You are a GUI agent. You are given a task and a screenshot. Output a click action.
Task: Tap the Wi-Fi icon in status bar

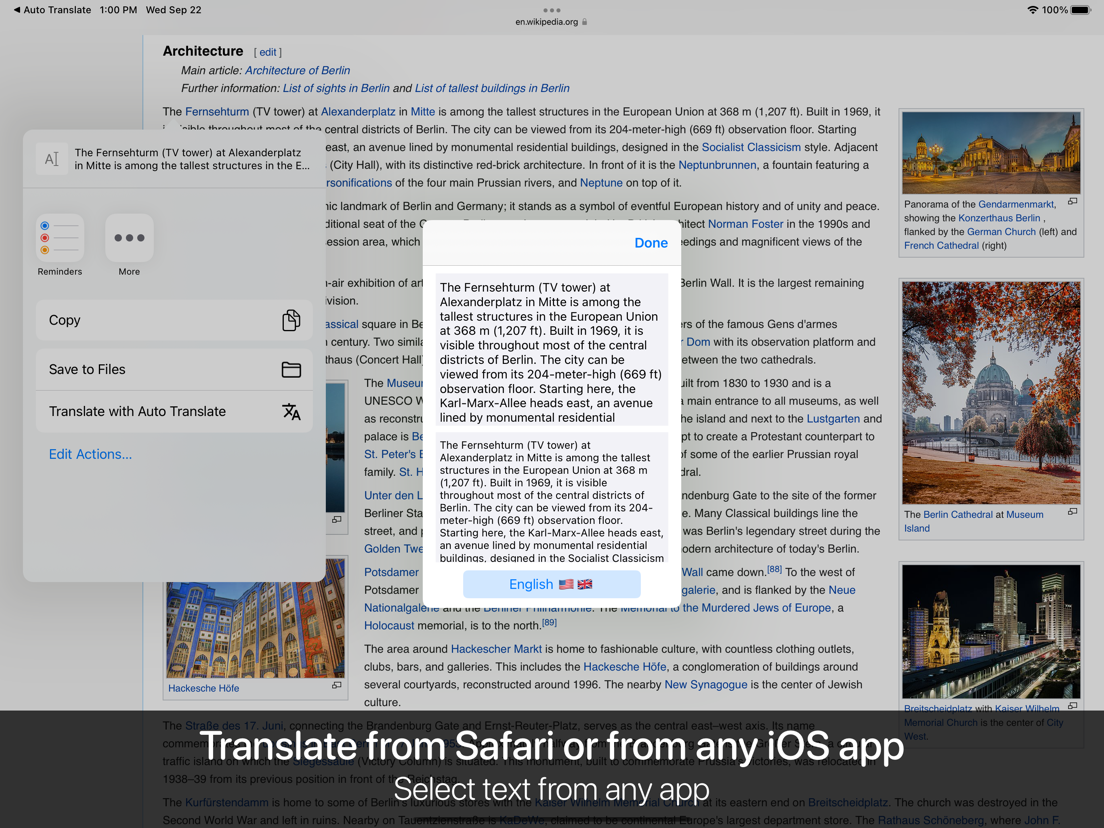click(1033, 10)
